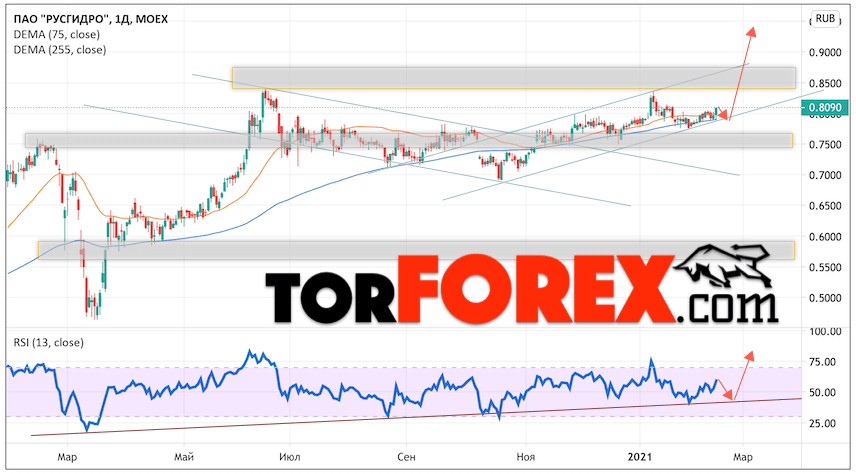Click the RSI (13, close) indicator label
This screenshot has width=856, height=474.
click(x=49, y=342)
